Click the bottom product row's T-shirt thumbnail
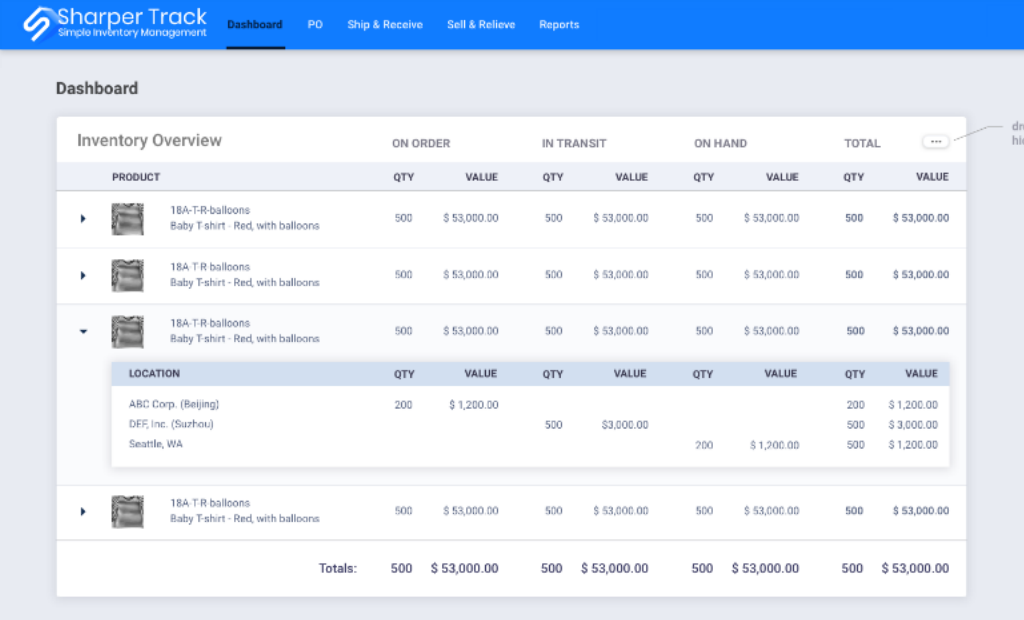Viewport: 1024px width, 620px height. click(127, 511)
